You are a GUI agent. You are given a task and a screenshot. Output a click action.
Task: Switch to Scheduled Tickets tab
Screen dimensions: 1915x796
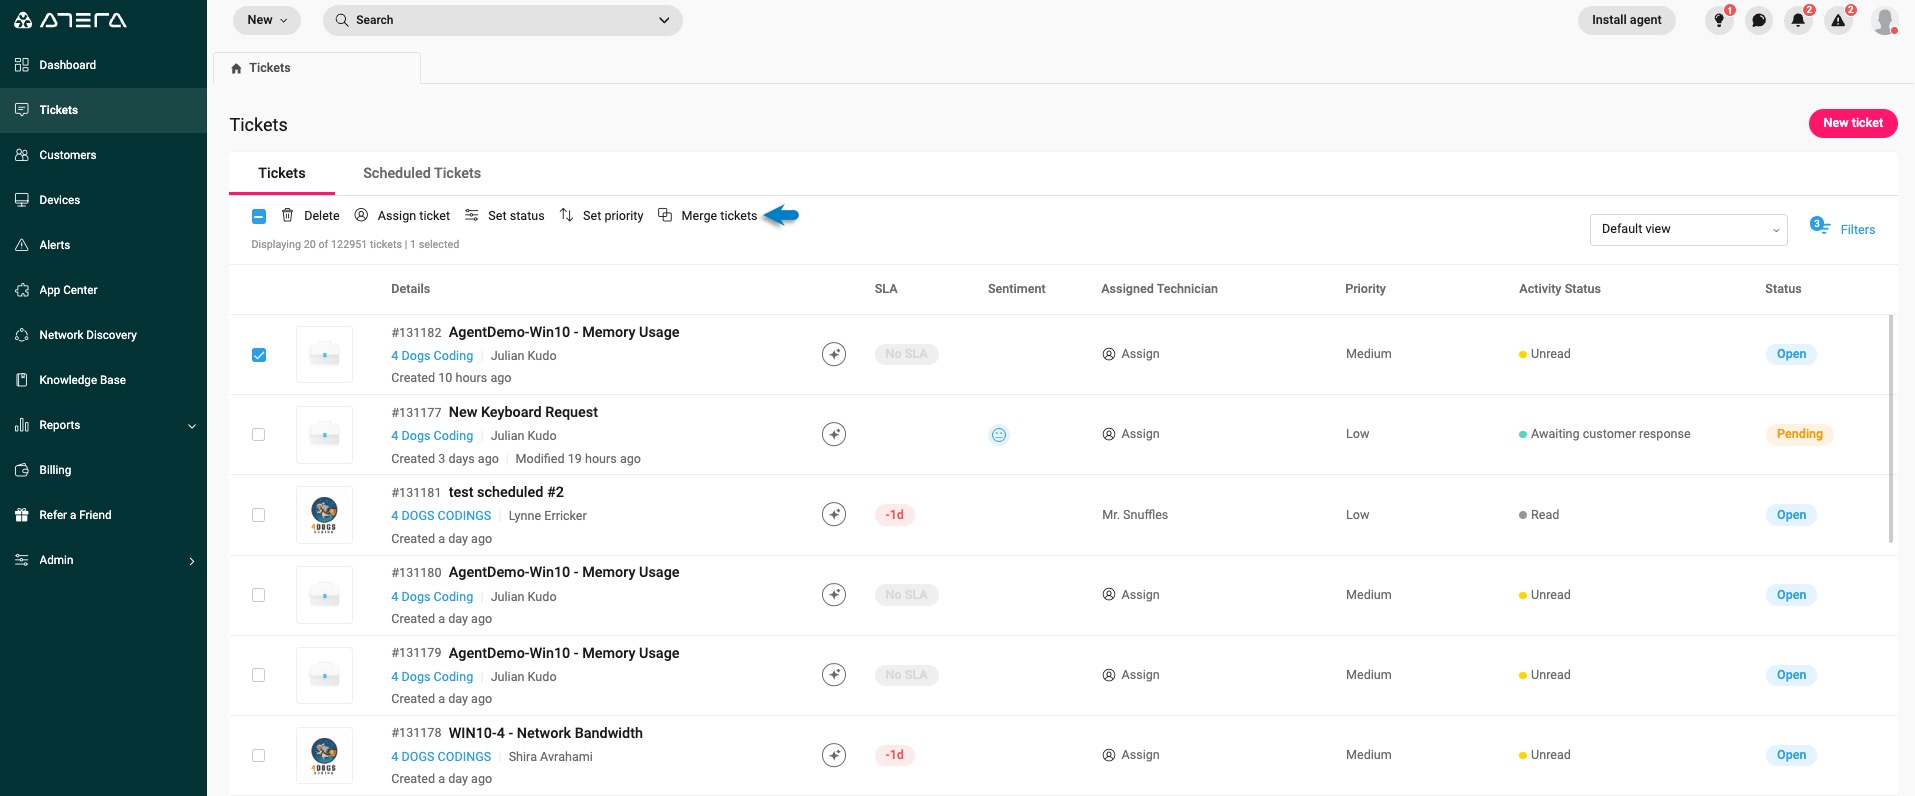[x=422, y=173]
